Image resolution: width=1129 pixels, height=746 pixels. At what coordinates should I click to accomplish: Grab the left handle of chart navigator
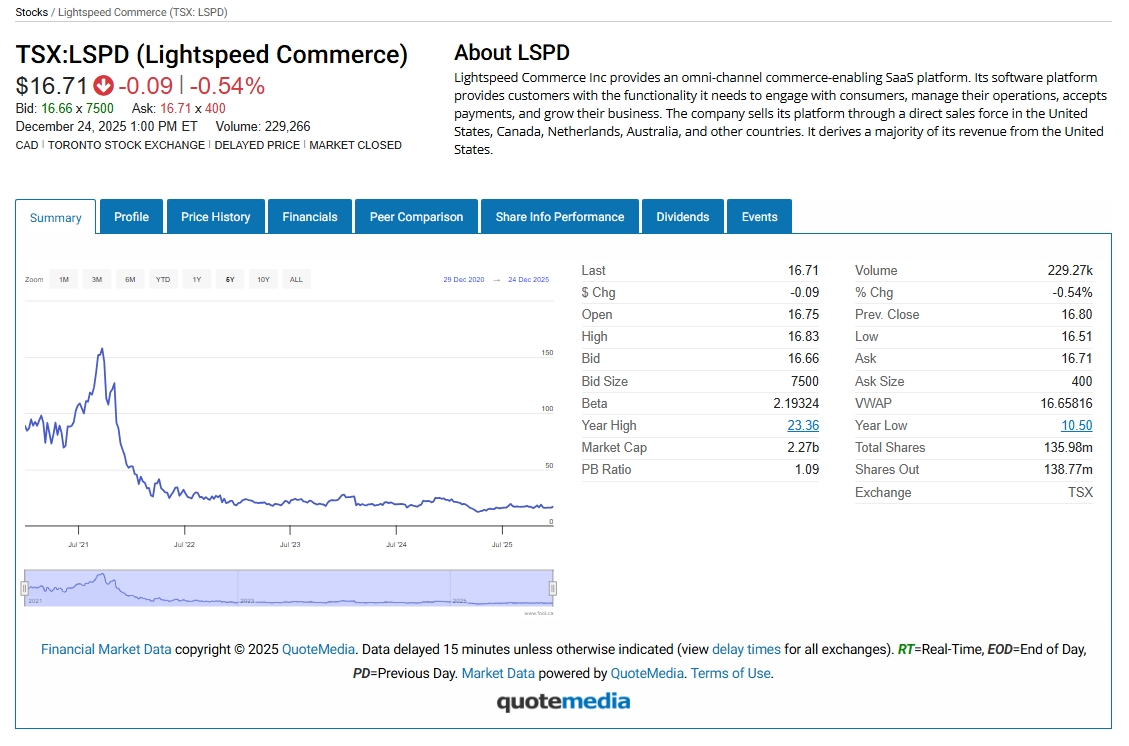26,588
